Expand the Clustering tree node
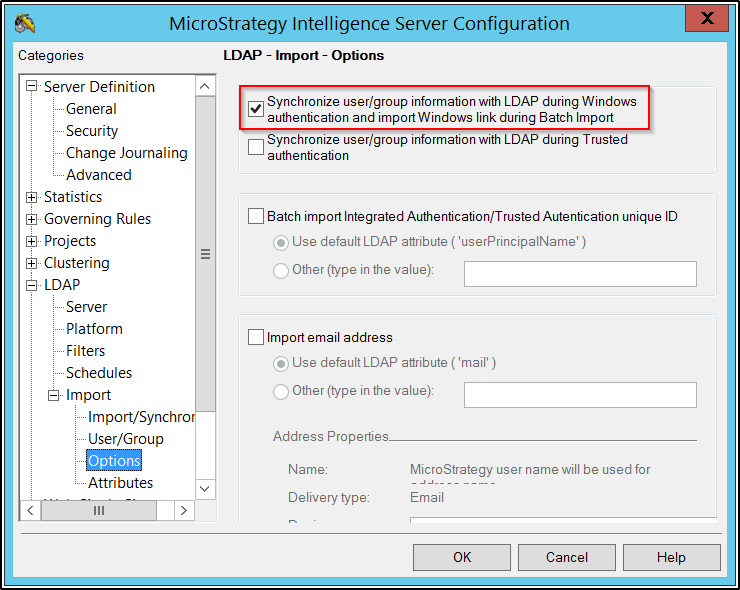740x590 pixels. pos(32,263)
